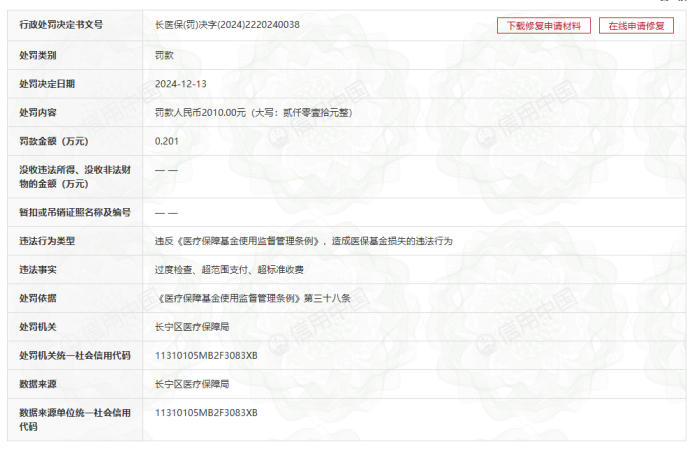
Task: Click the 处罚内容 label
Action: (x=38, y=113)
